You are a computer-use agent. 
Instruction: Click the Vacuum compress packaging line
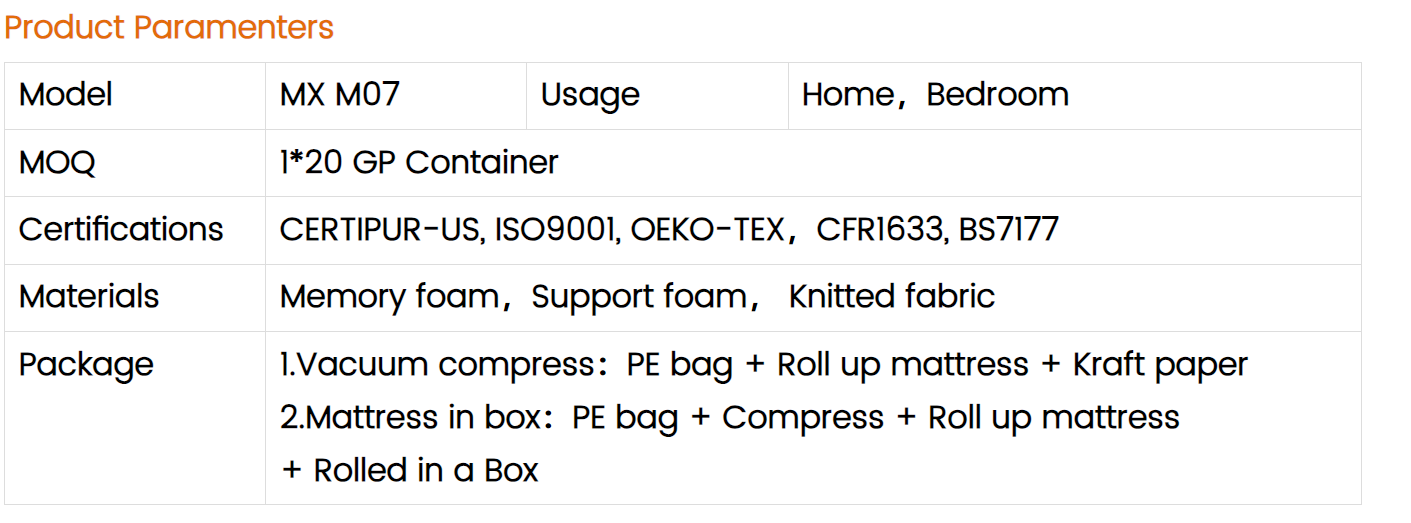(764, 365)
